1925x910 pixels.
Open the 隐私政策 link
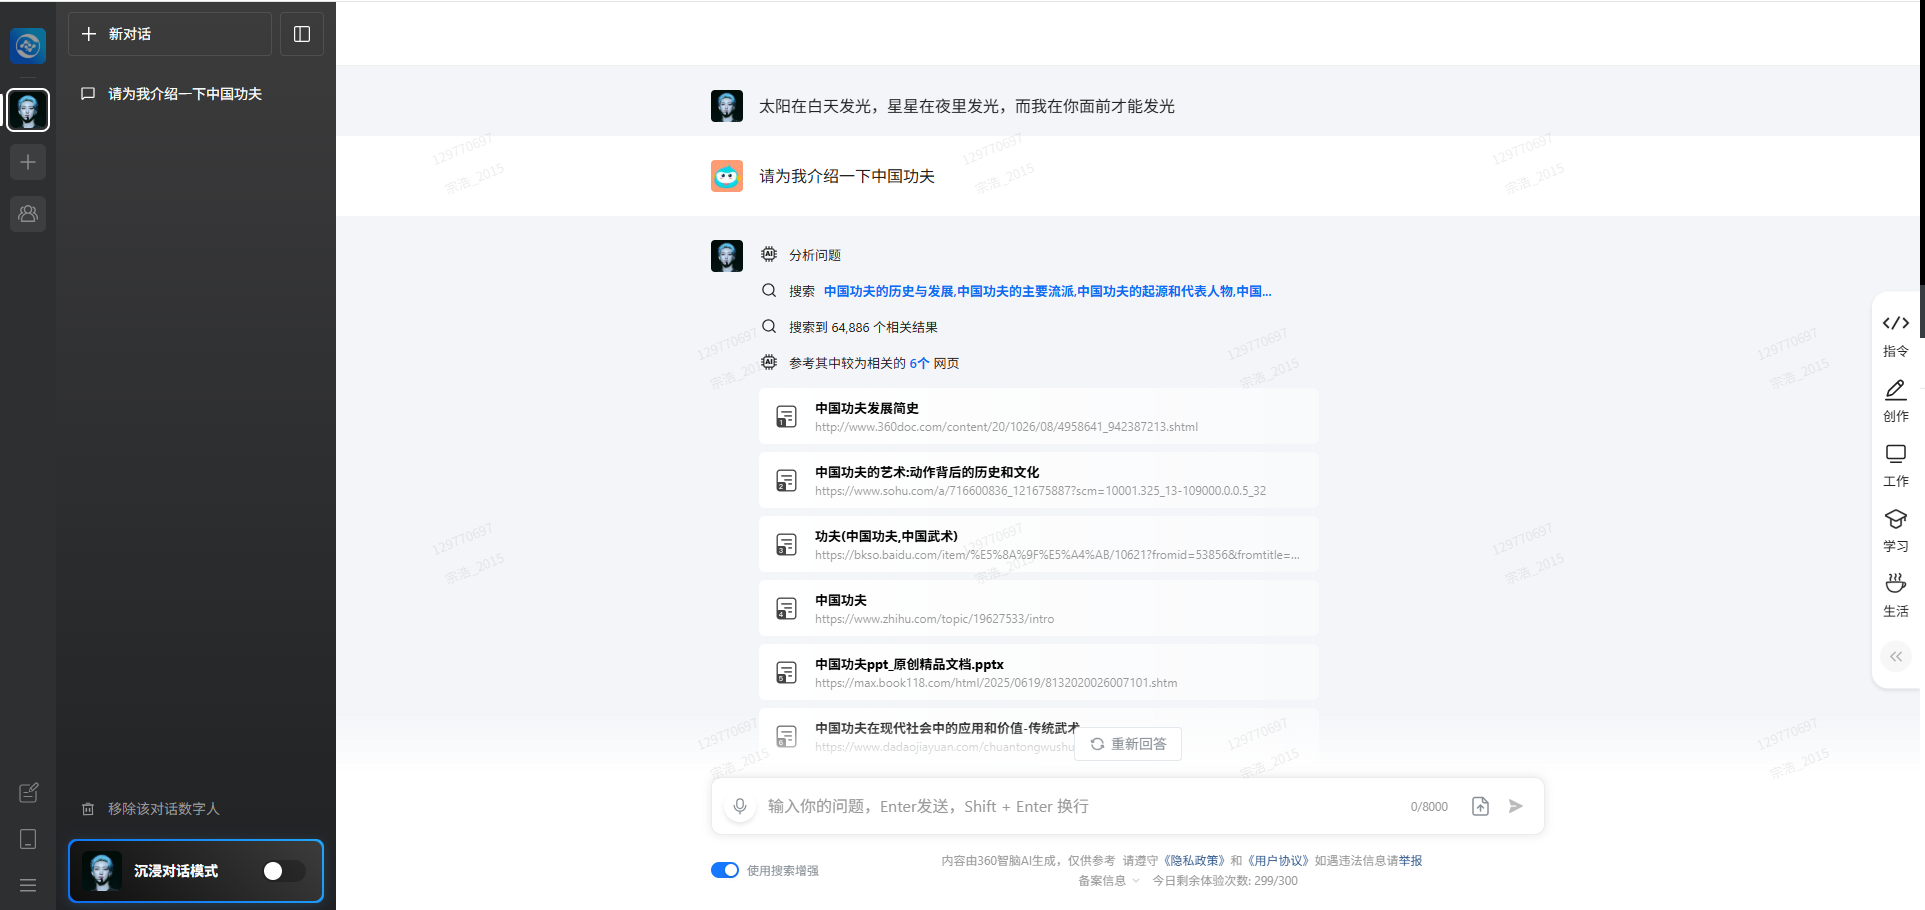click(1192, 860)
